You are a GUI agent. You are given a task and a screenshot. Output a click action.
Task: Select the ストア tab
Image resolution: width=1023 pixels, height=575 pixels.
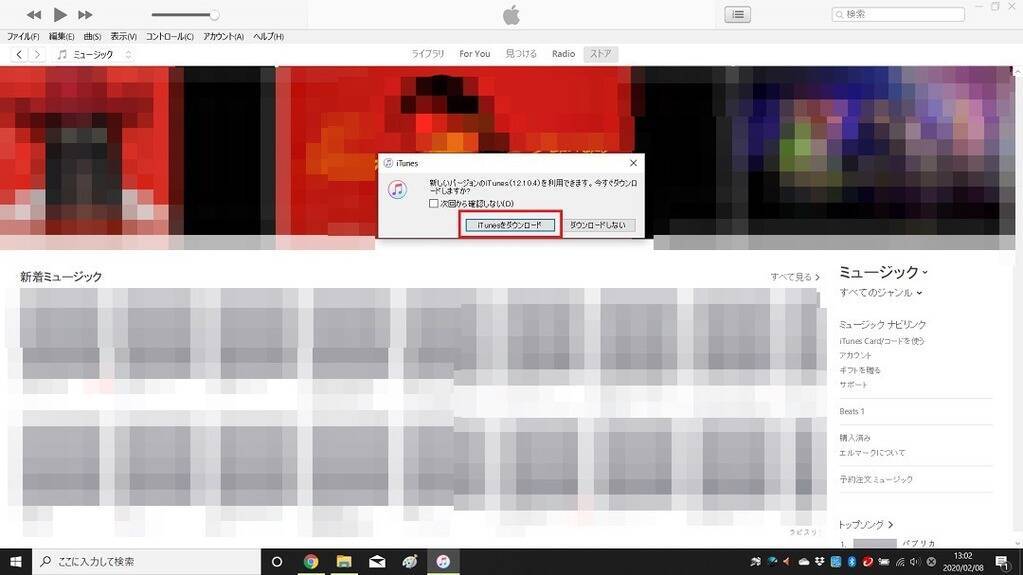pos(600,54)
